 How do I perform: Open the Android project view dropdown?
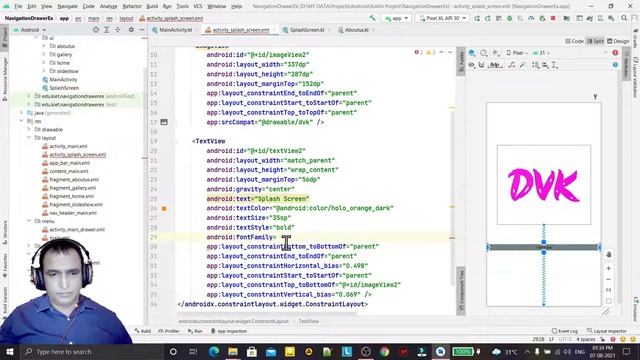click(30, 30)
